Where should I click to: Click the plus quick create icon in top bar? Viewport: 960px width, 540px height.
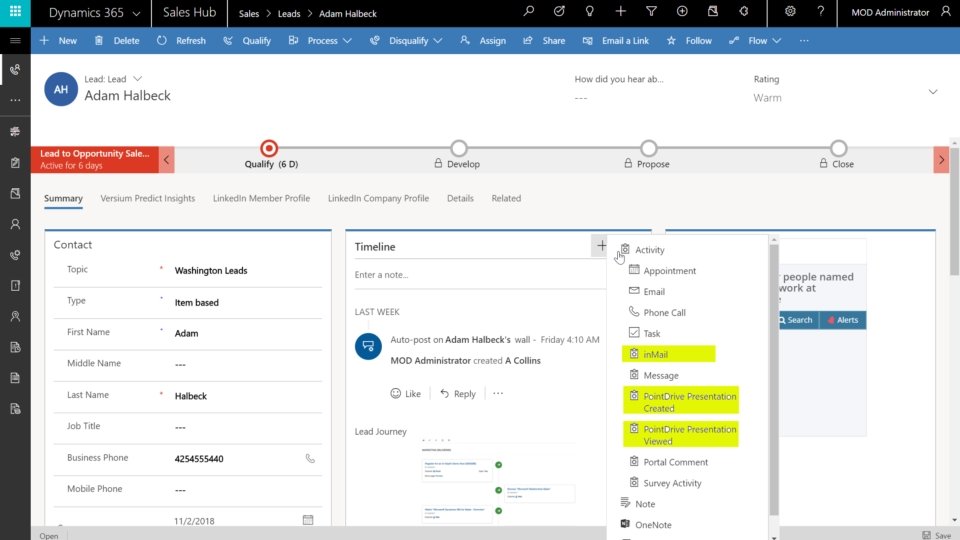click(620, 12)
